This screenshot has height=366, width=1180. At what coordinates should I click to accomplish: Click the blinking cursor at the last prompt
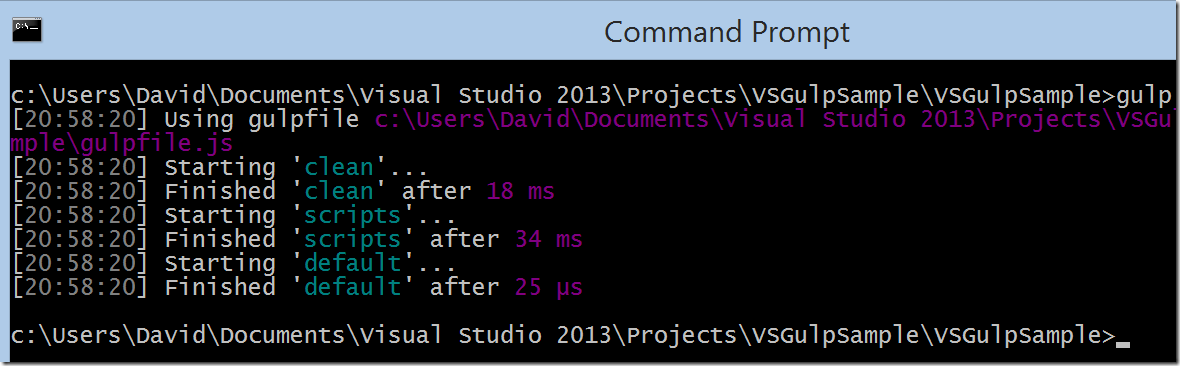click(1124, 345)
